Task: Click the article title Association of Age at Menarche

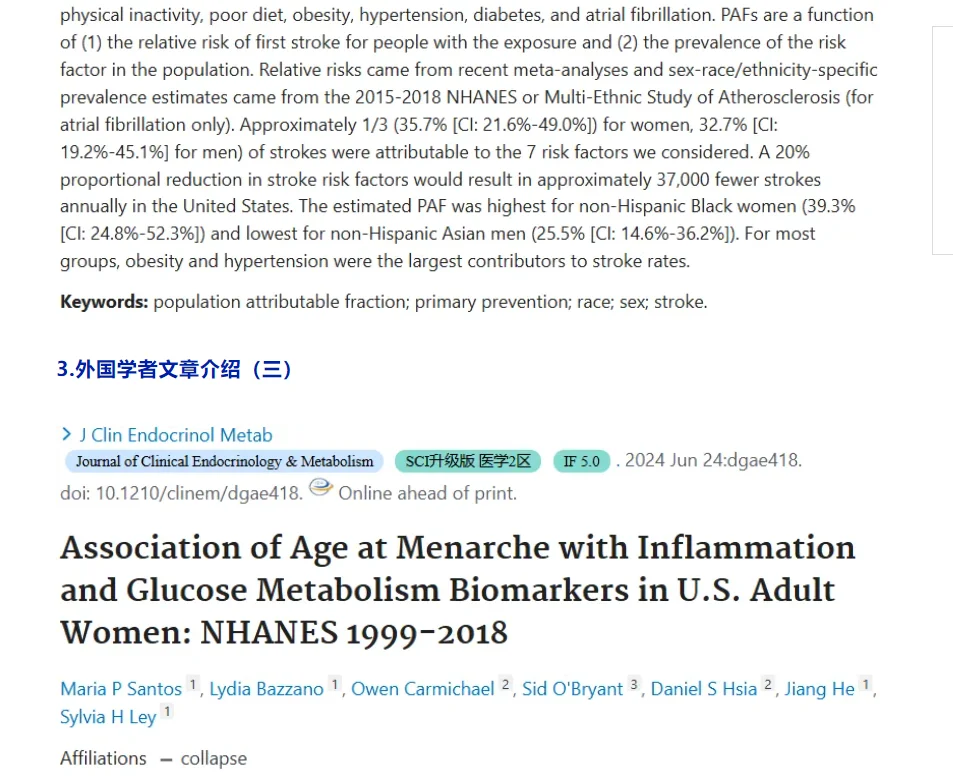Action: click(458, 590)
